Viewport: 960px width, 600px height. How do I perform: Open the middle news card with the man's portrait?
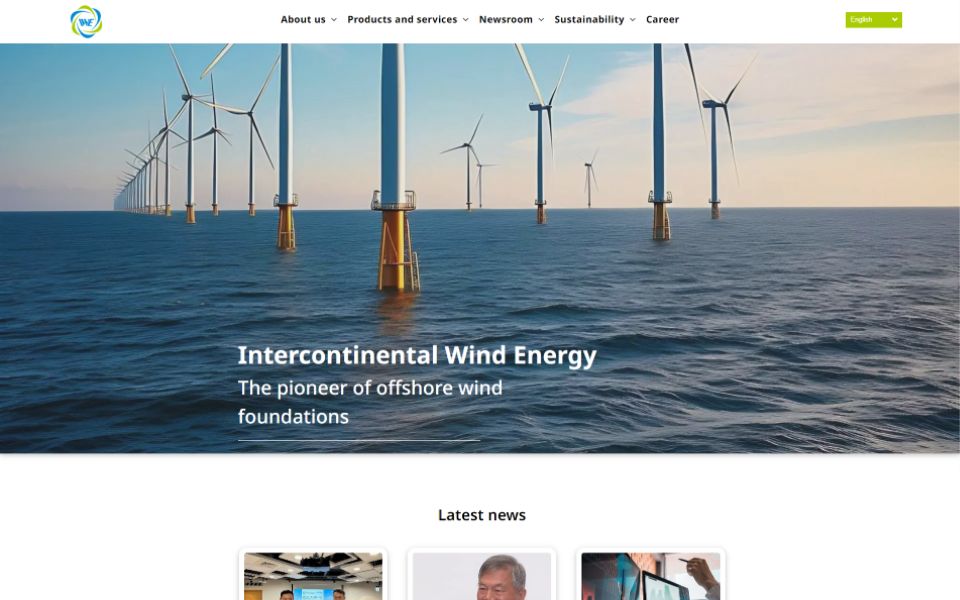click(x=482, y=576)
